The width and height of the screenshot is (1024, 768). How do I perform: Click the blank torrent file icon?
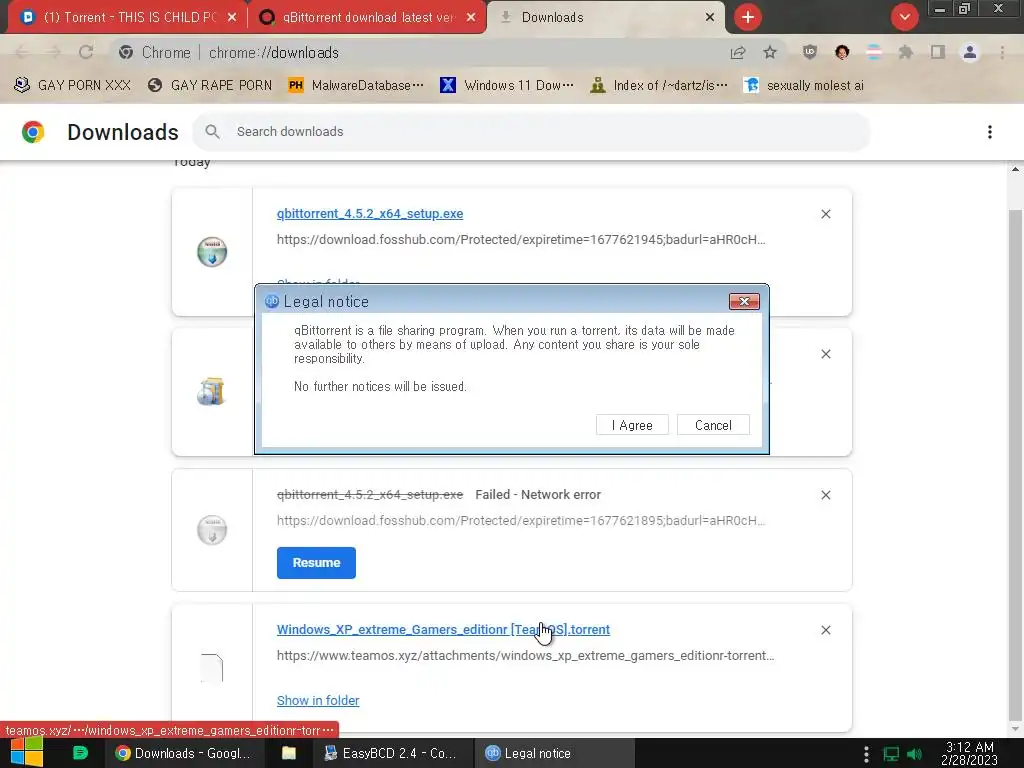point(212,667)
